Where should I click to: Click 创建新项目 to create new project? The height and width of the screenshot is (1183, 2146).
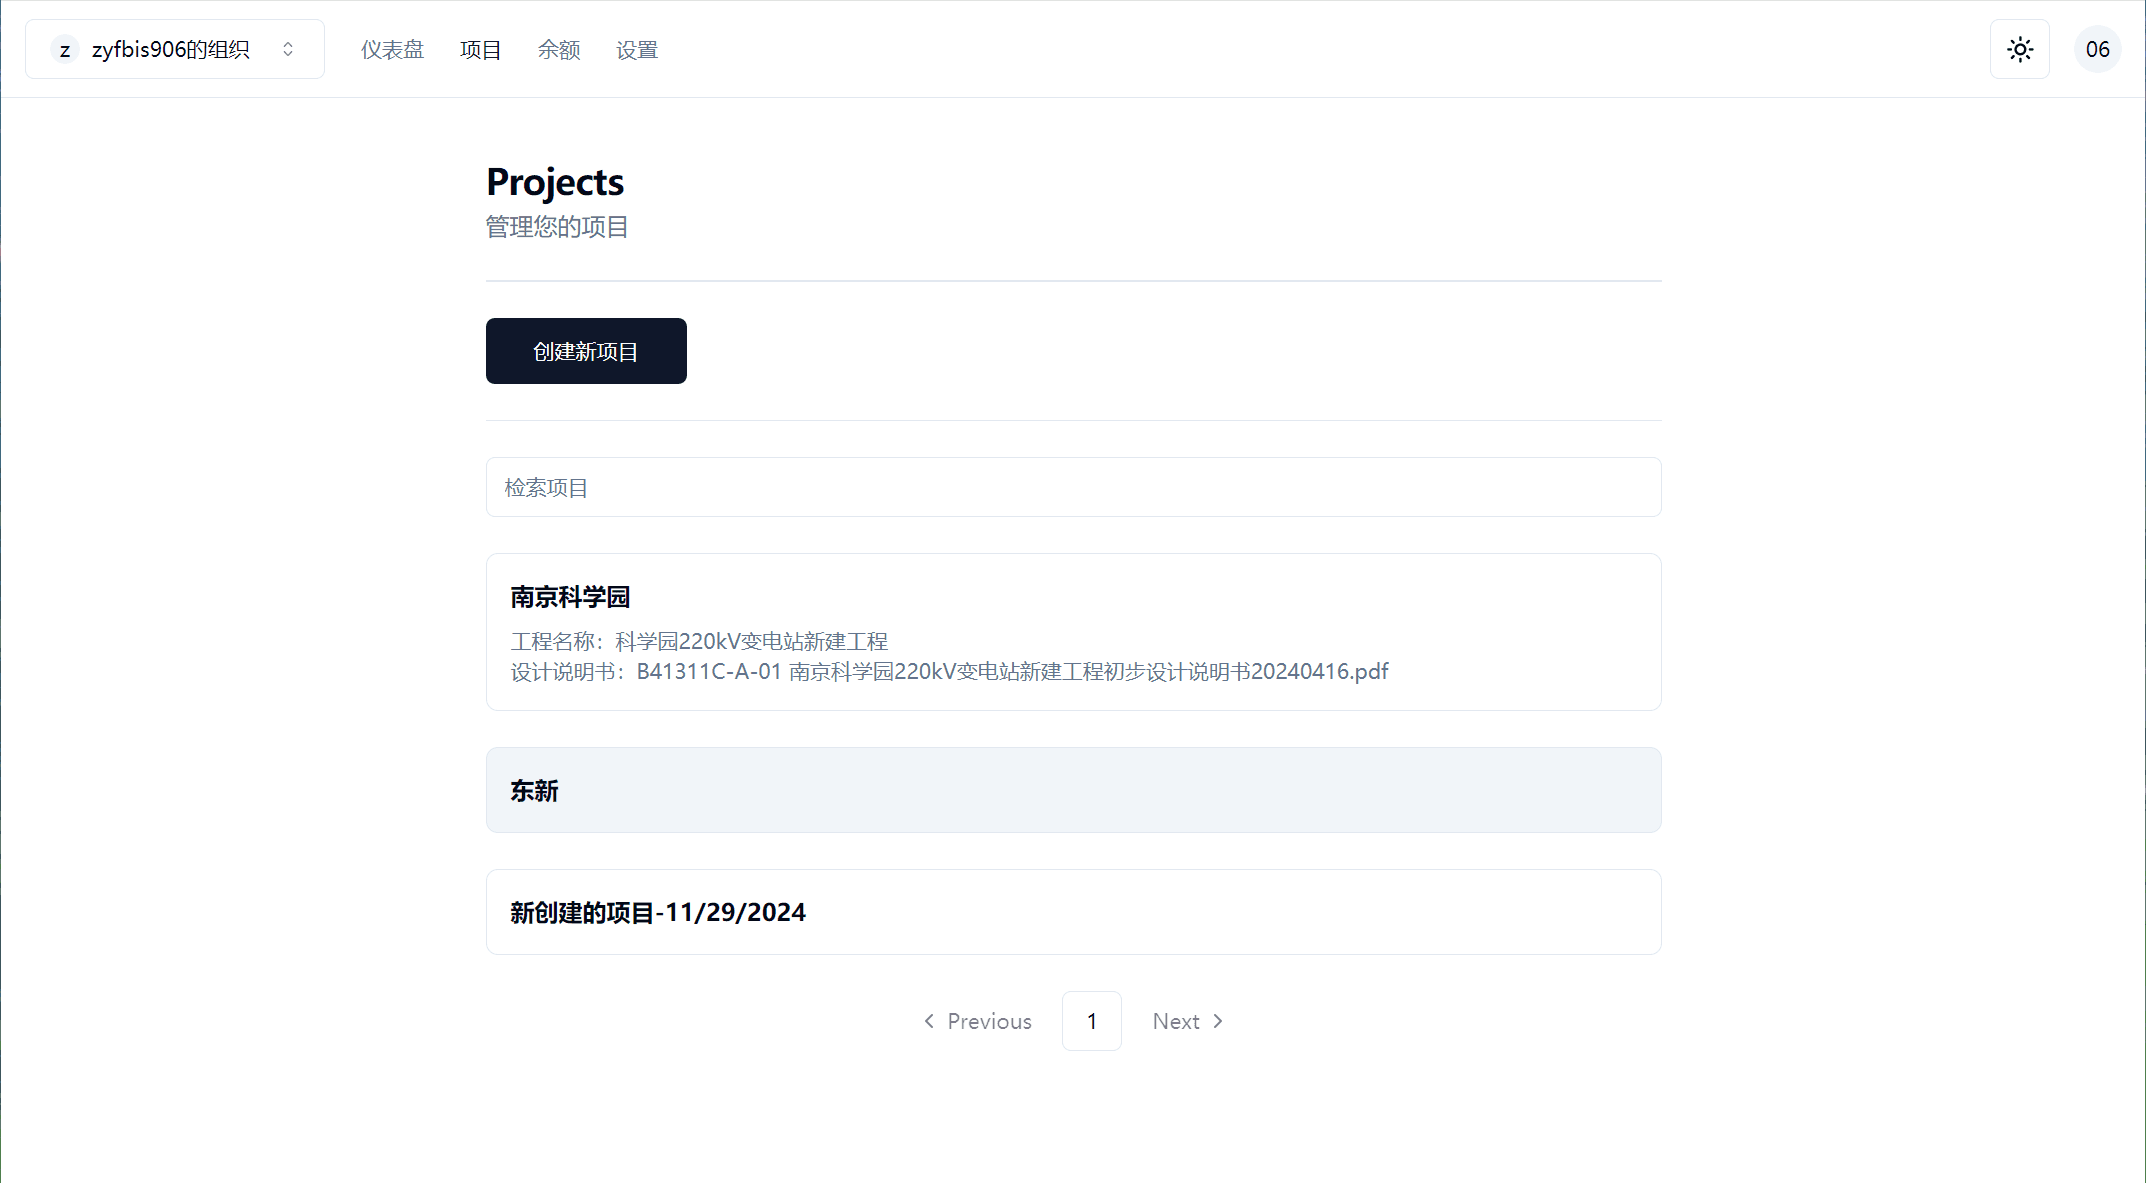[584, 350]
